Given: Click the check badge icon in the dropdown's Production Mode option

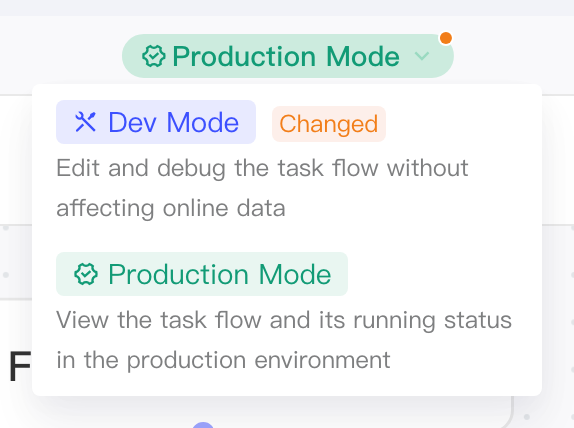Looking at the screenshot, I should 86,274.
